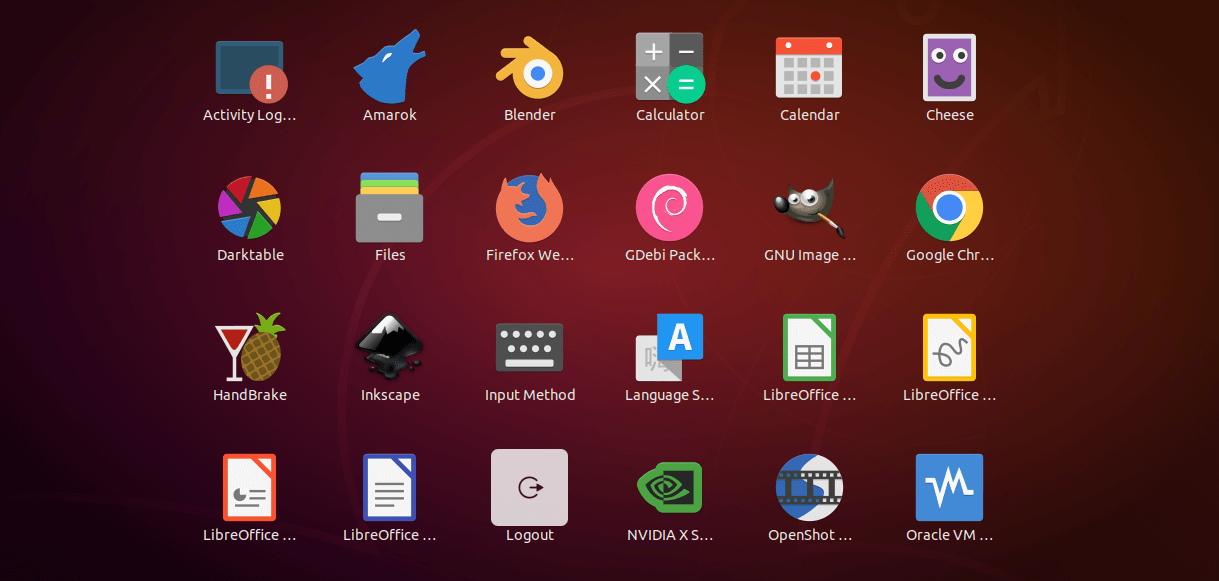Open Inkscape vector editor
The width and height of the screenshot is (1219, 581).
389,347
